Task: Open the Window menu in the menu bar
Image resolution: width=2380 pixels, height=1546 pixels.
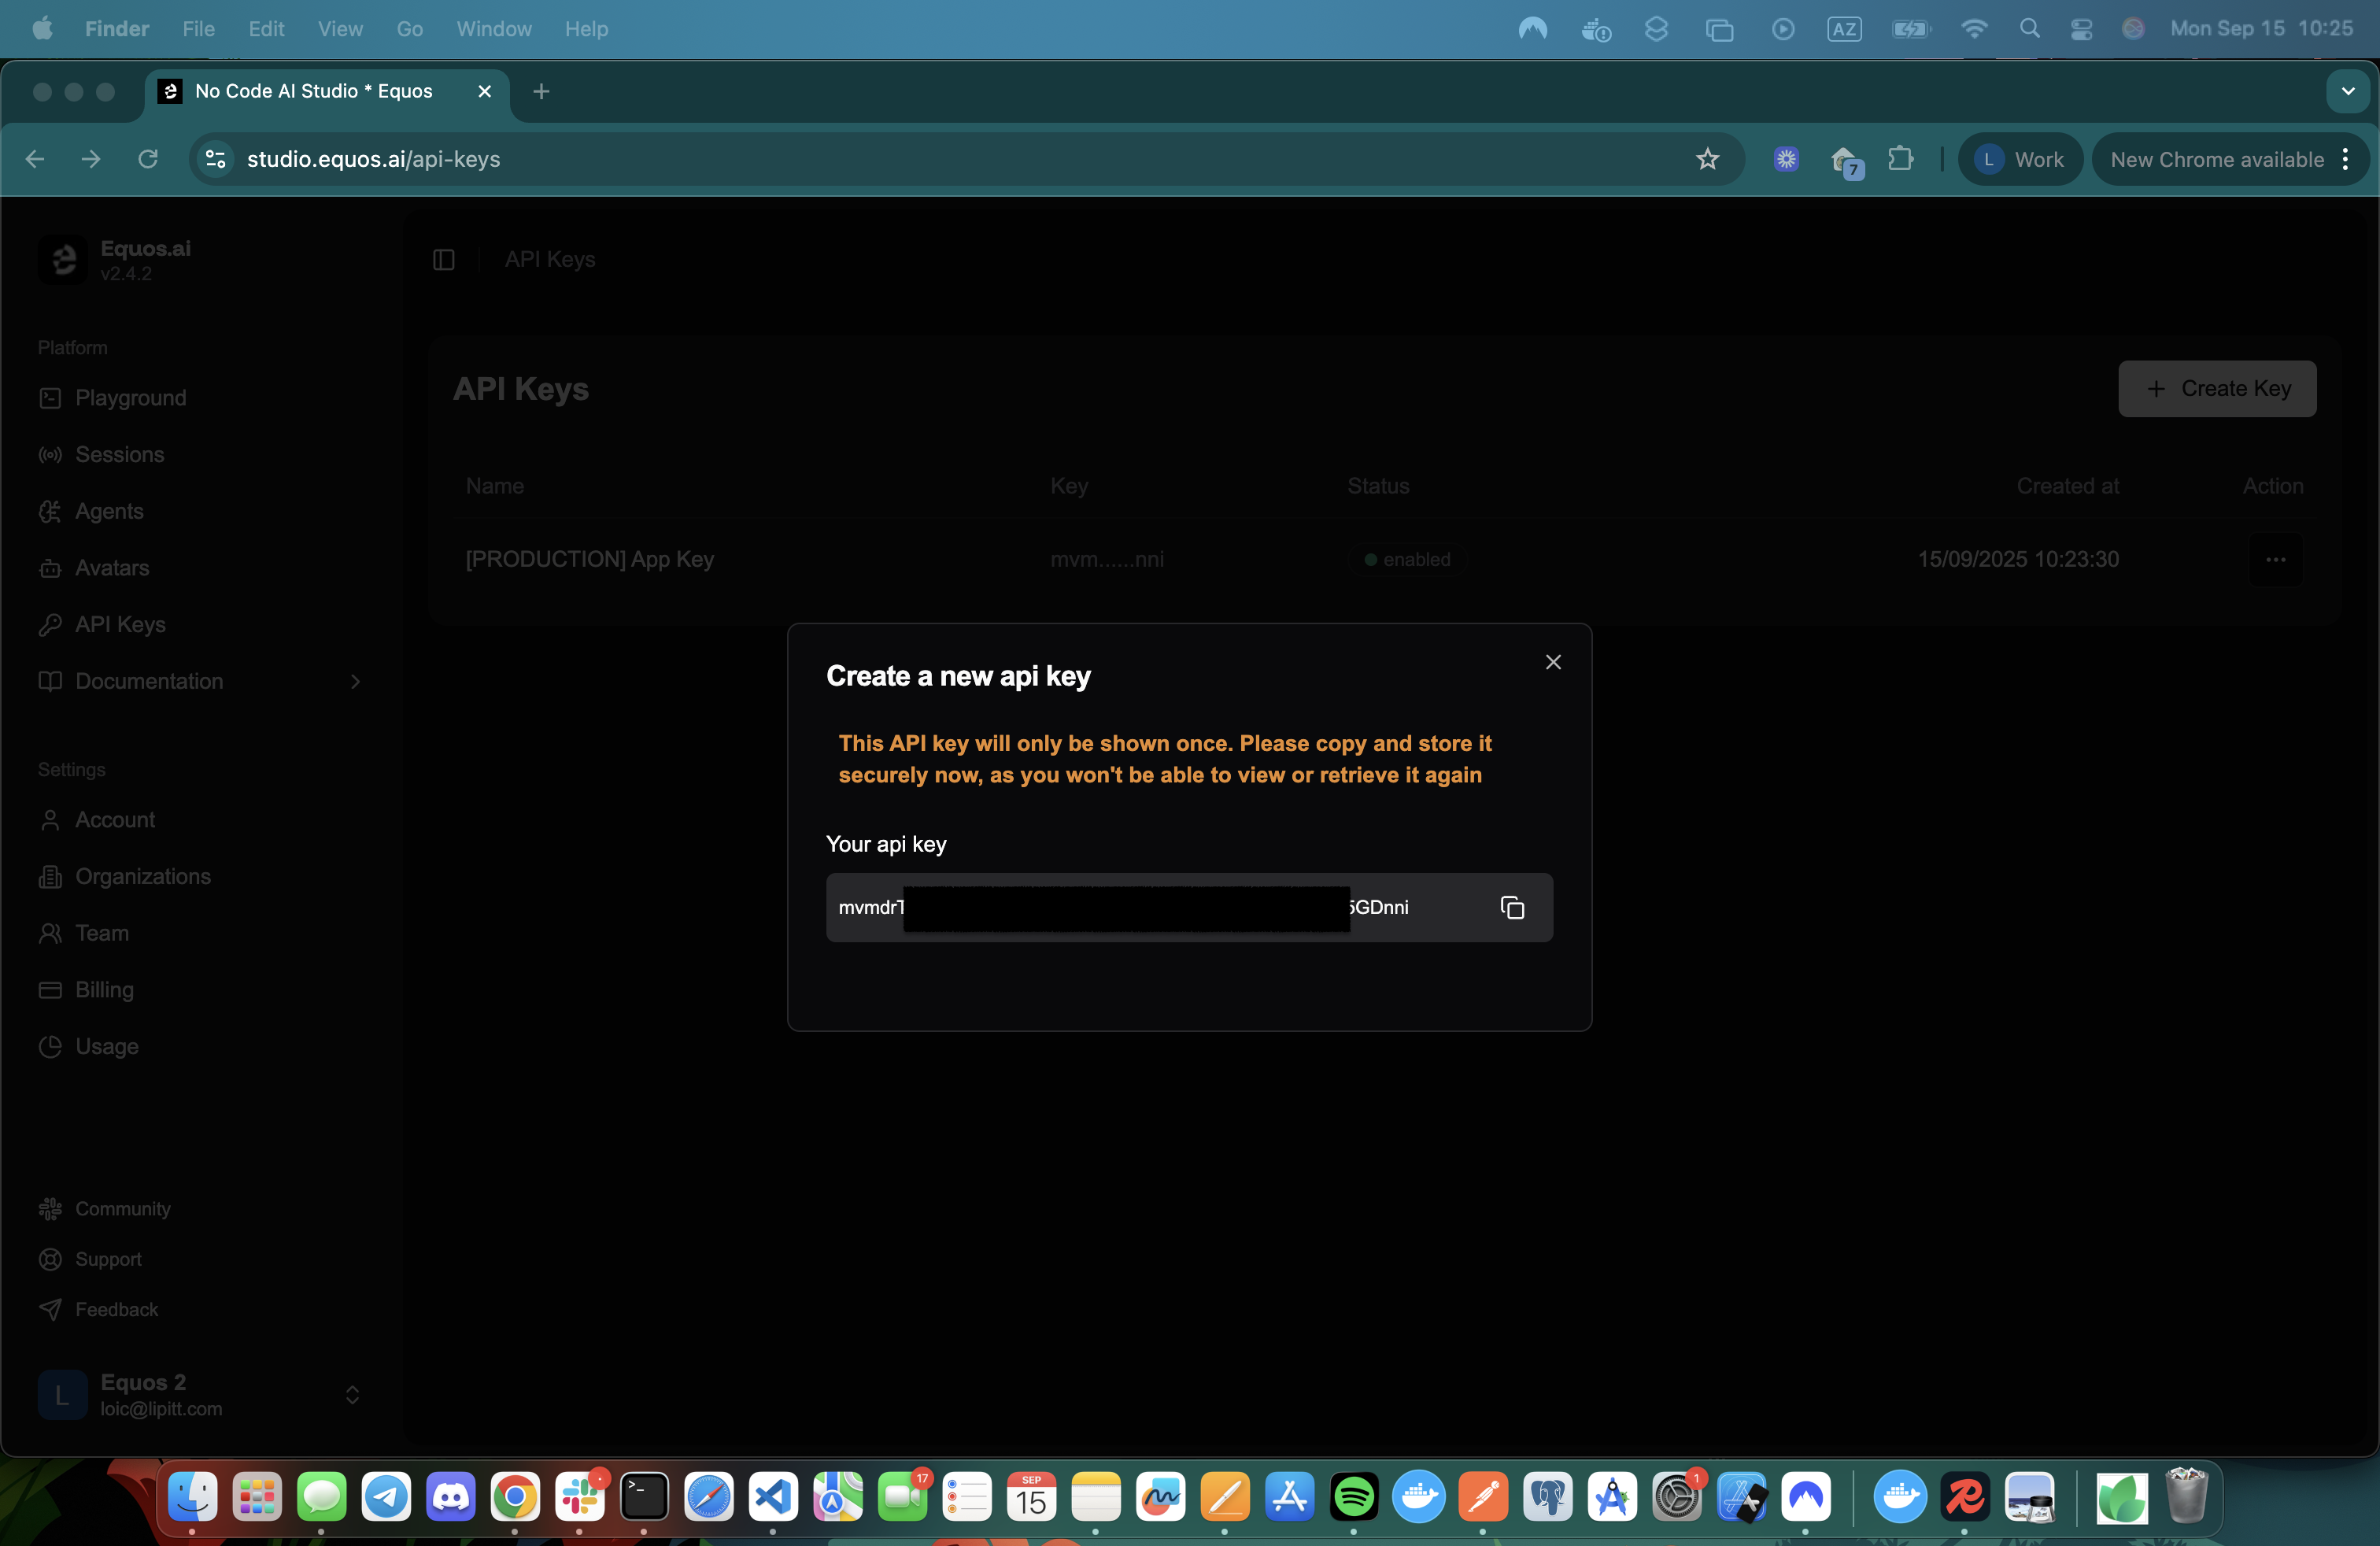Action: [493, 29]
